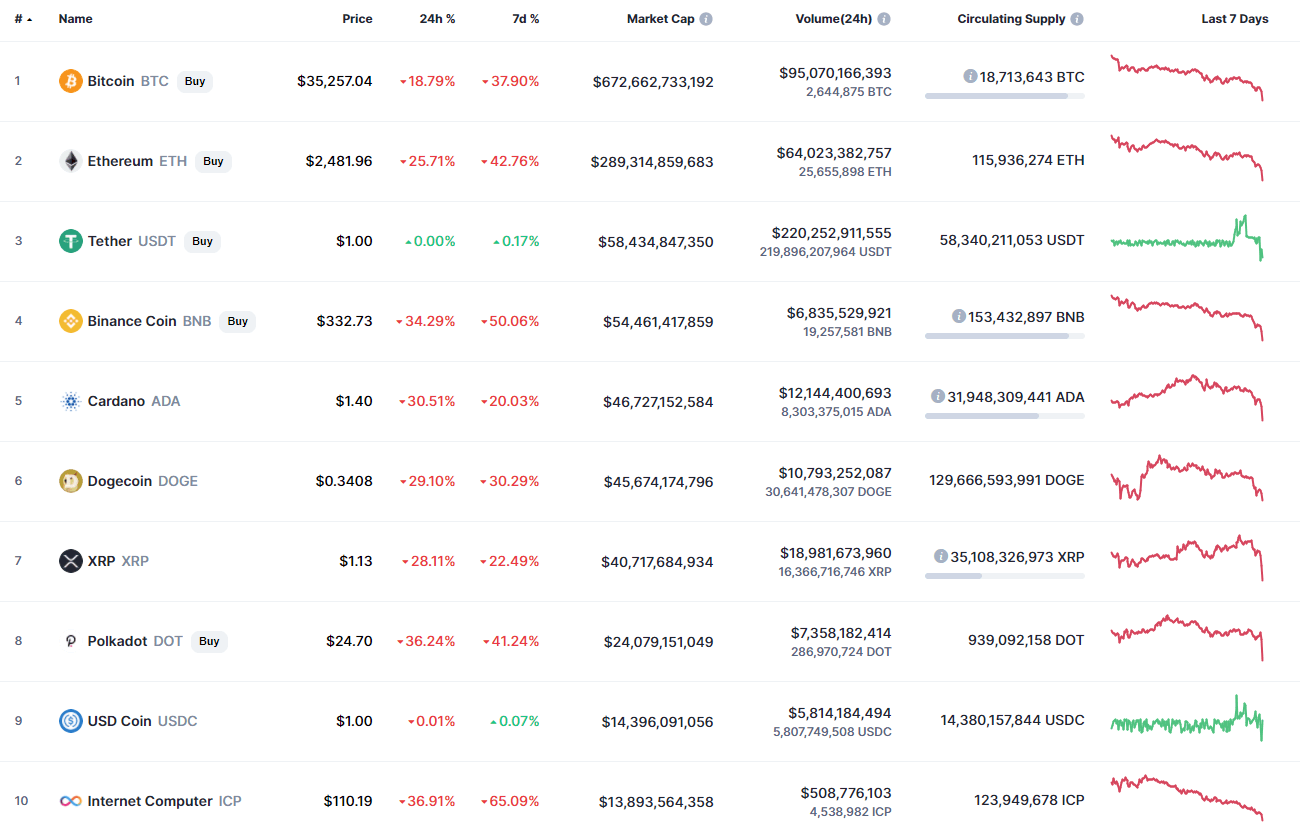Viewport: 1300px width, 836px height.
Task: Click the XRP circulating supply progress bar
Action: pos(1004,575)
